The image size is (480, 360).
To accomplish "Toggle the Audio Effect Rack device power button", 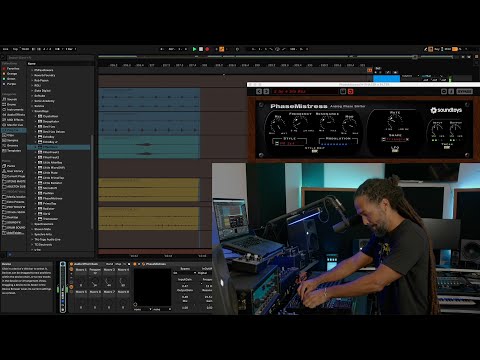I will point(71,264).
